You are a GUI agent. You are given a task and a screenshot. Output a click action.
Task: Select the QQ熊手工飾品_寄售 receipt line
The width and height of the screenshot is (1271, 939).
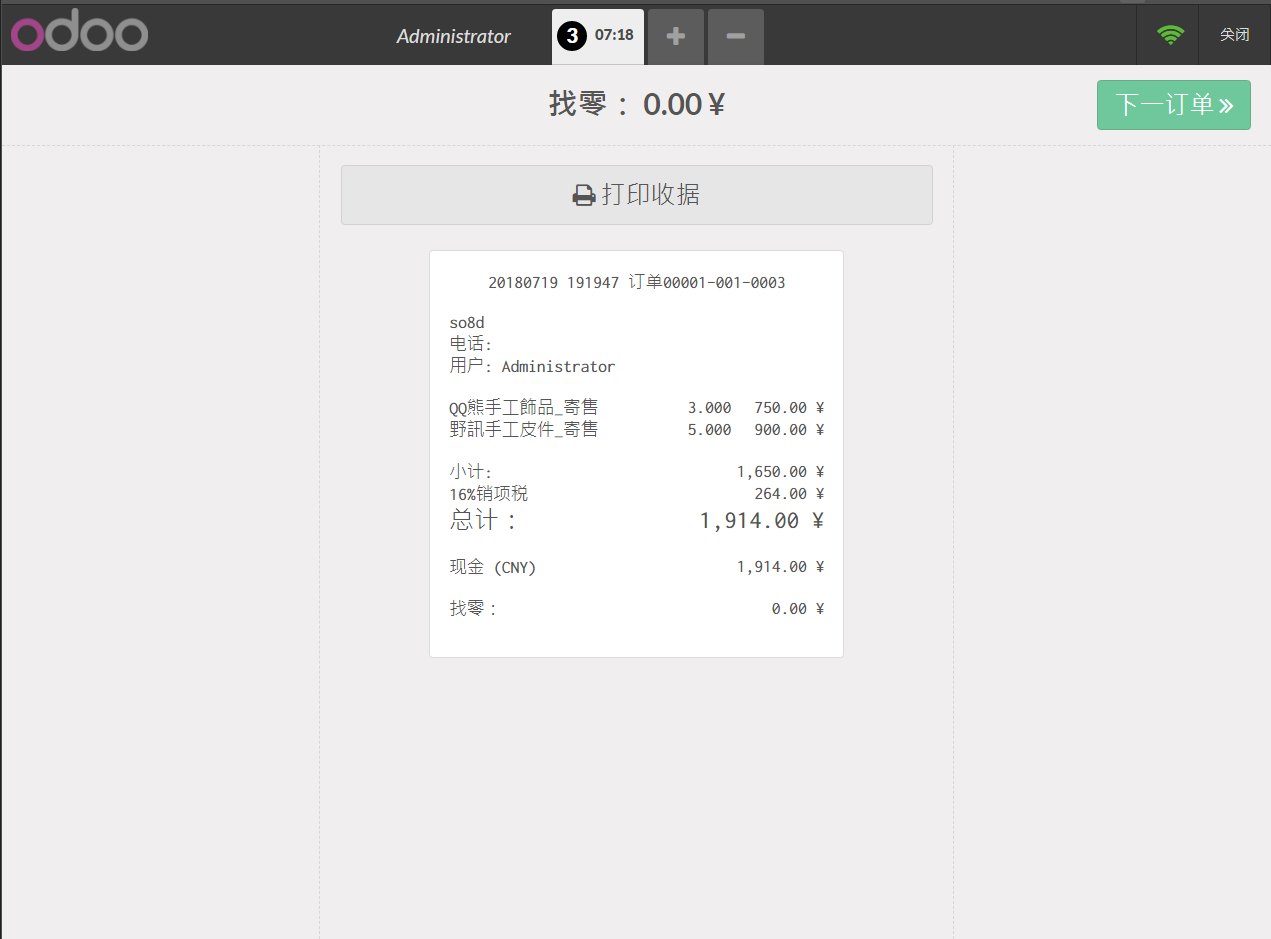(637, 408)
